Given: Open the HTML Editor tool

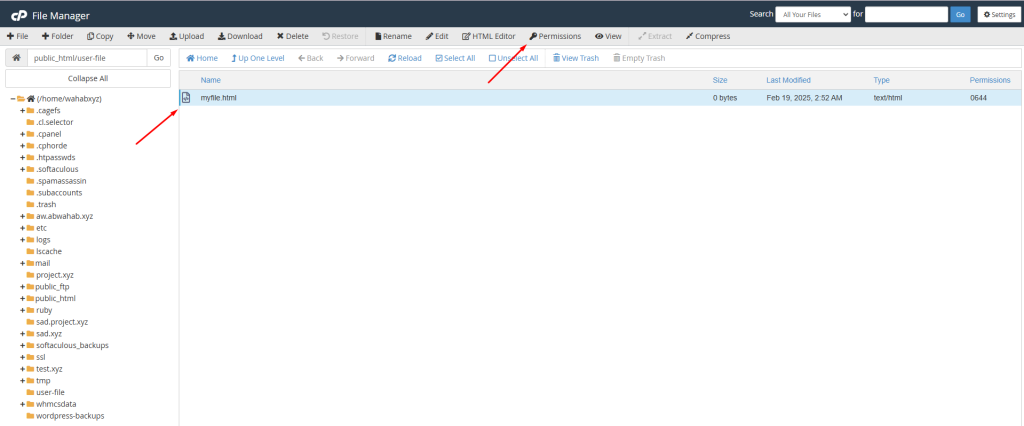Looking at the screenshot, I should pyautogui.click(x=488, y=36).
